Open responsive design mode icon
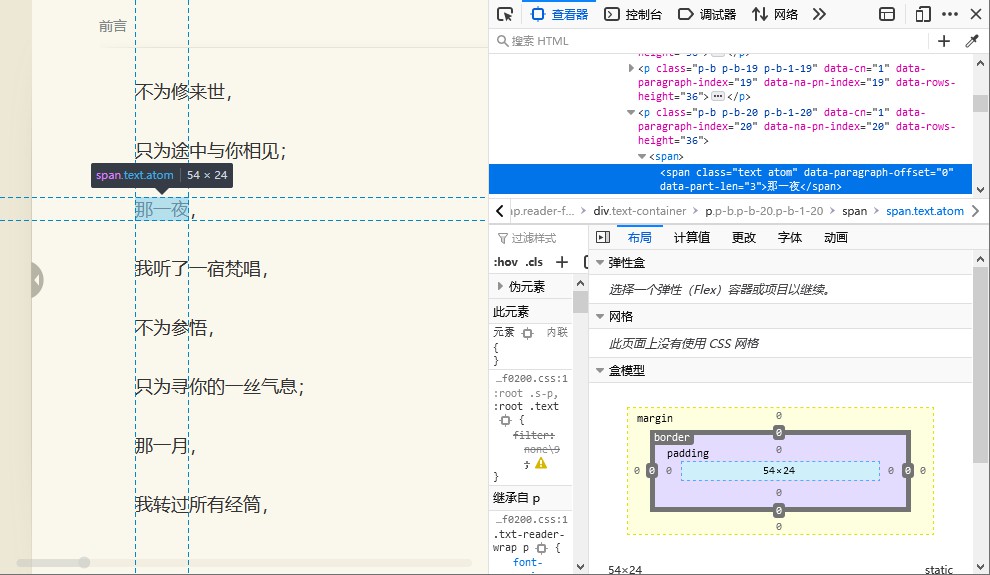The height and width of the screenshot is (575, 990). tap(922, 14)
